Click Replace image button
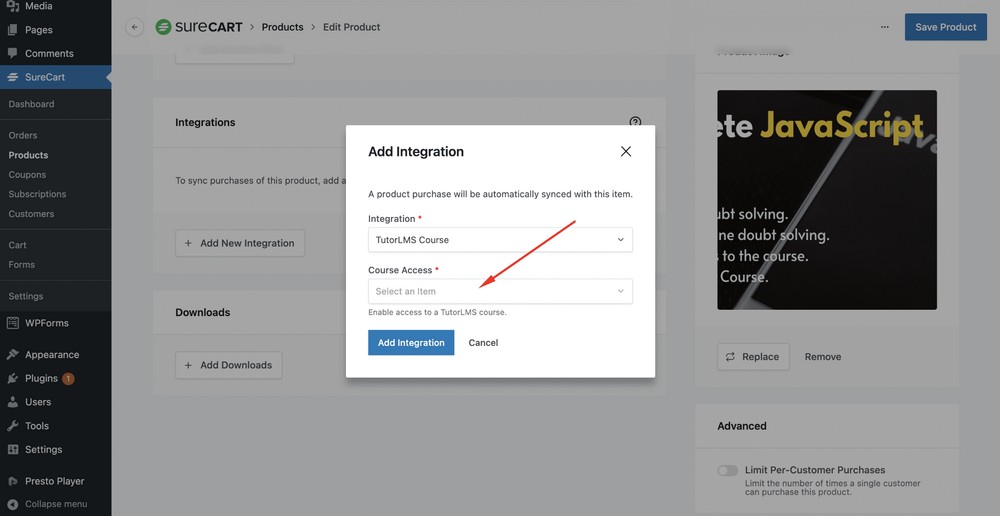1000x516 pixels. point(753,357)
